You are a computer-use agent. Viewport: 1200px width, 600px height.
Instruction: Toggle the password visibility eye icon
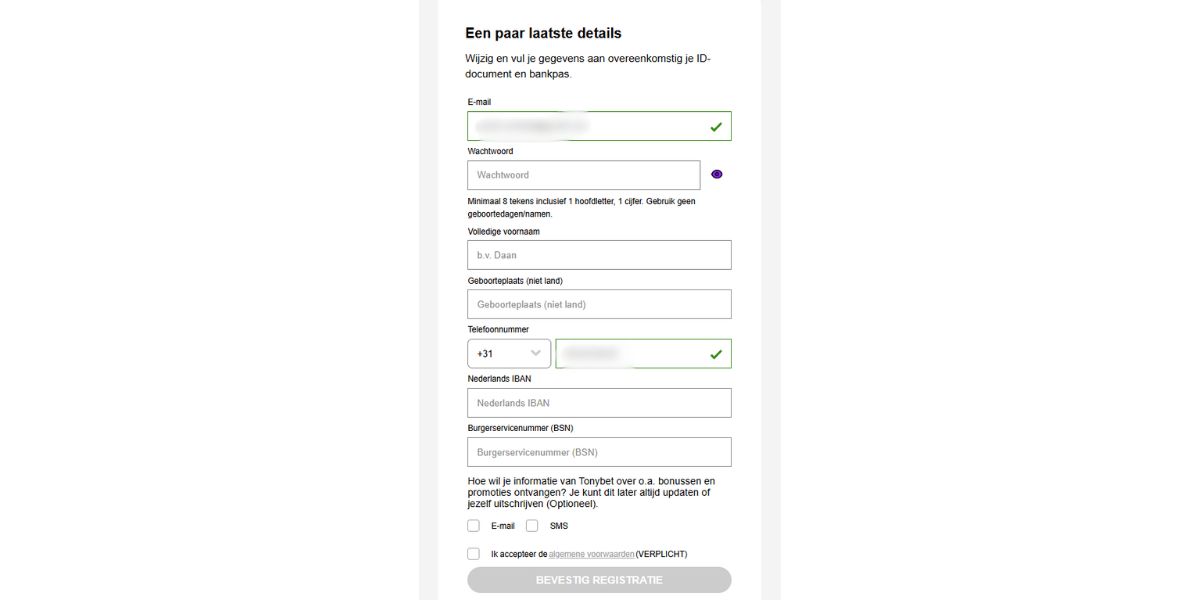coord(715,174)
